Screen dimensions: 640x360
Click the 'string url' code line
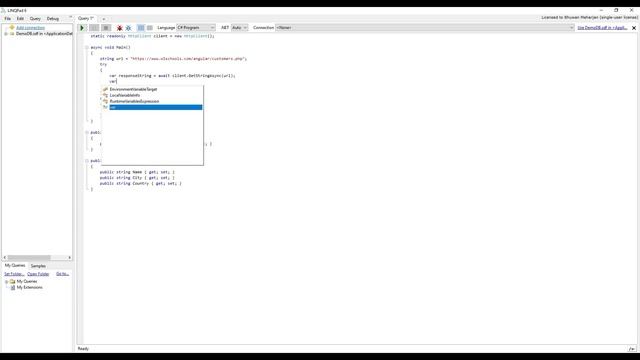[x=173, y=58]
